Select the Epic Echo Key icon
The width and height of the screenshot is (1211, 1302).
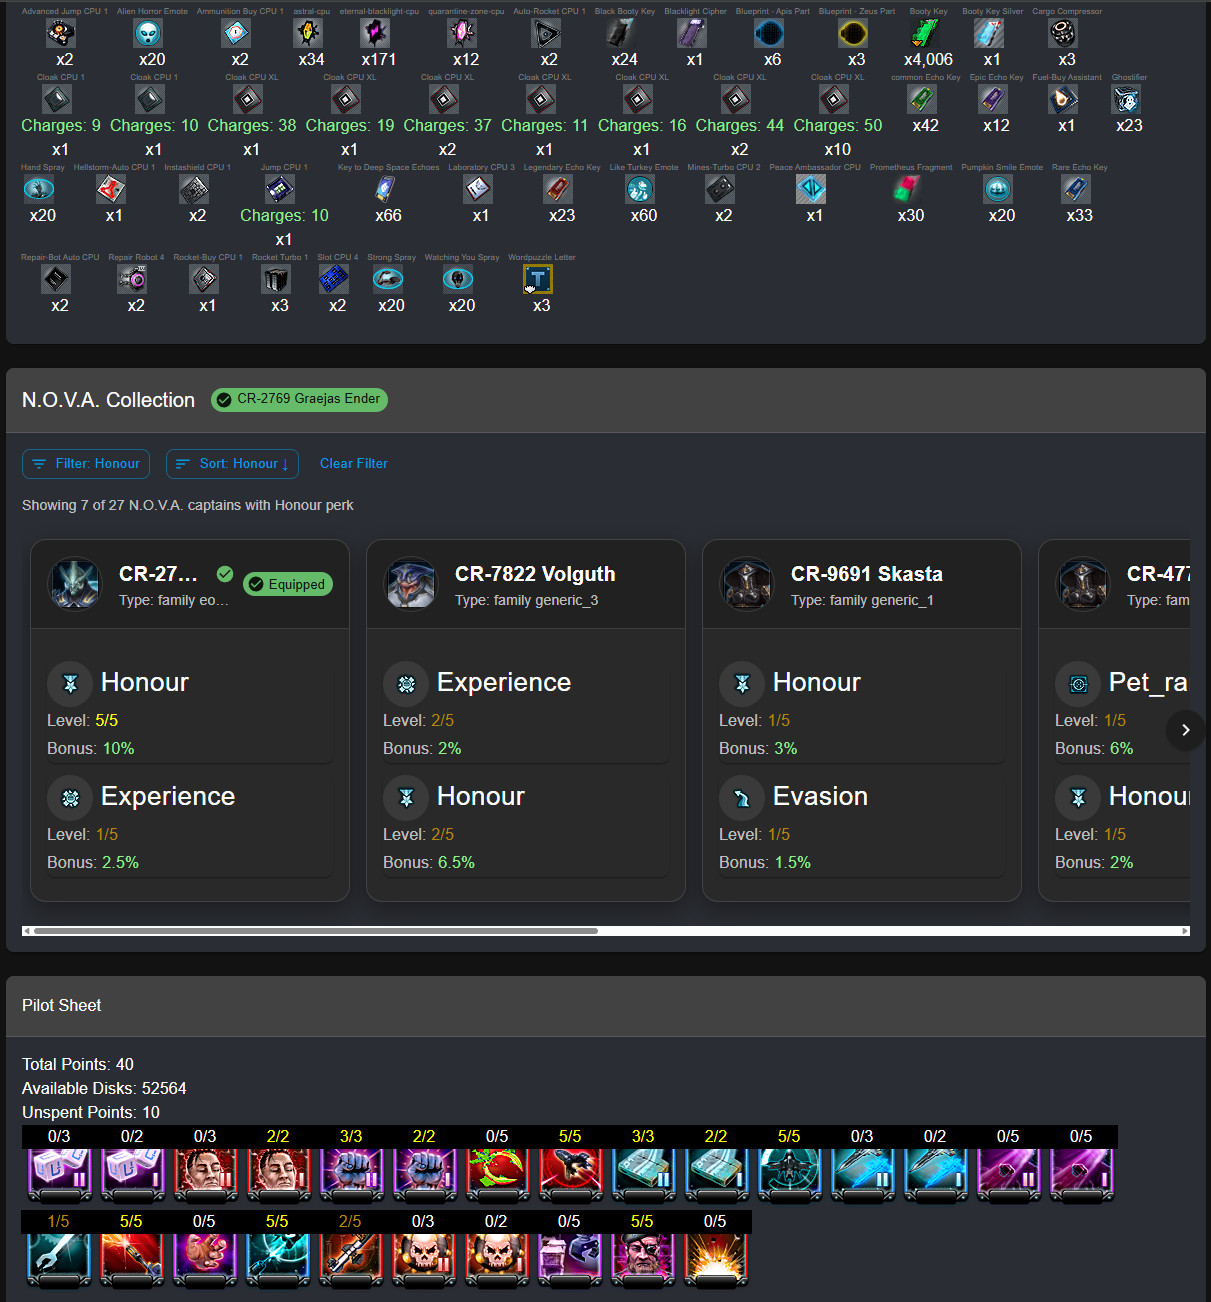(993, 100)
